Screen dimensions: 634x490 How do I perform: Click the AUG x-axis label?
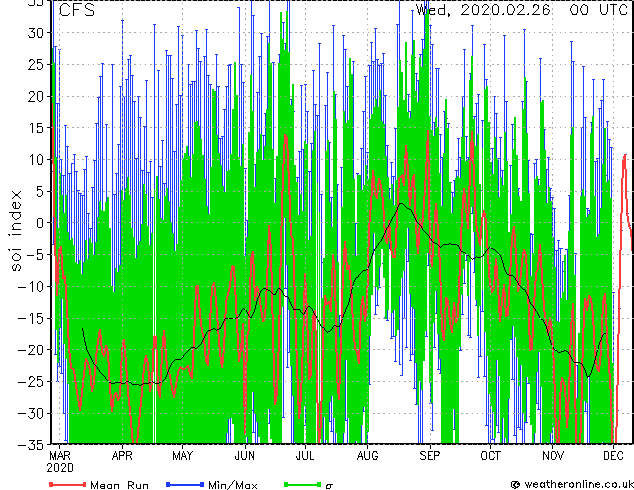tap(367, 456)
